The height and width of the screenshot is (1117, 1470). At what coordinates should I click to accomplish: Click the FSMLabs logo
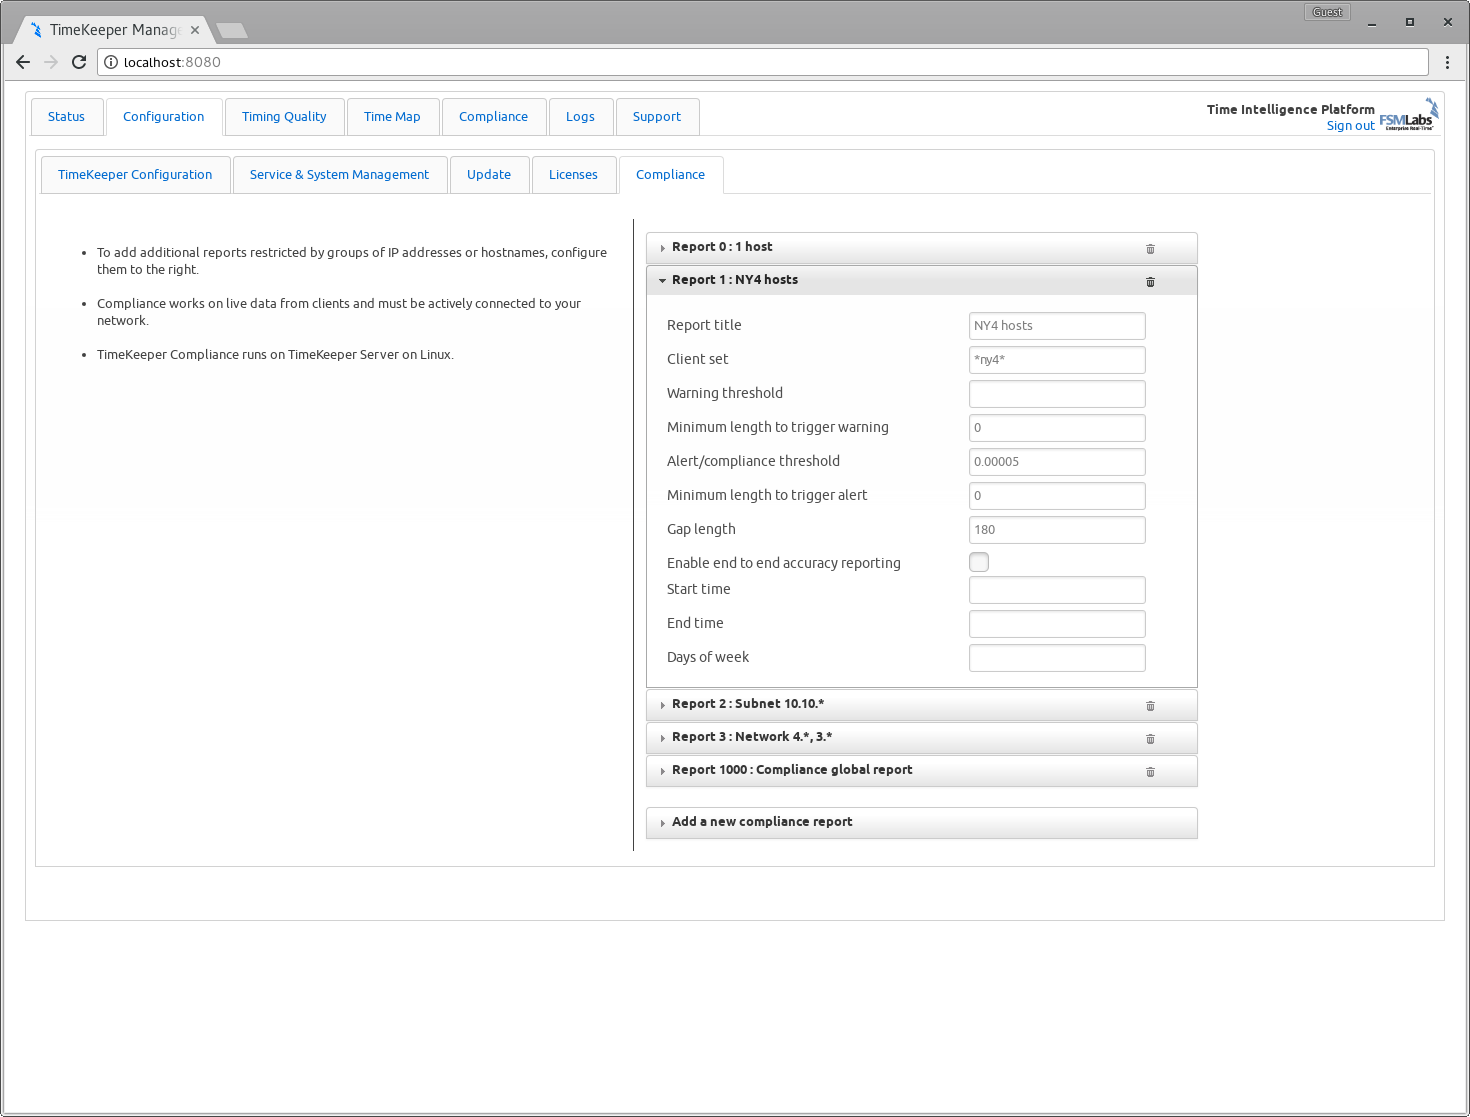click(1408, 115)
